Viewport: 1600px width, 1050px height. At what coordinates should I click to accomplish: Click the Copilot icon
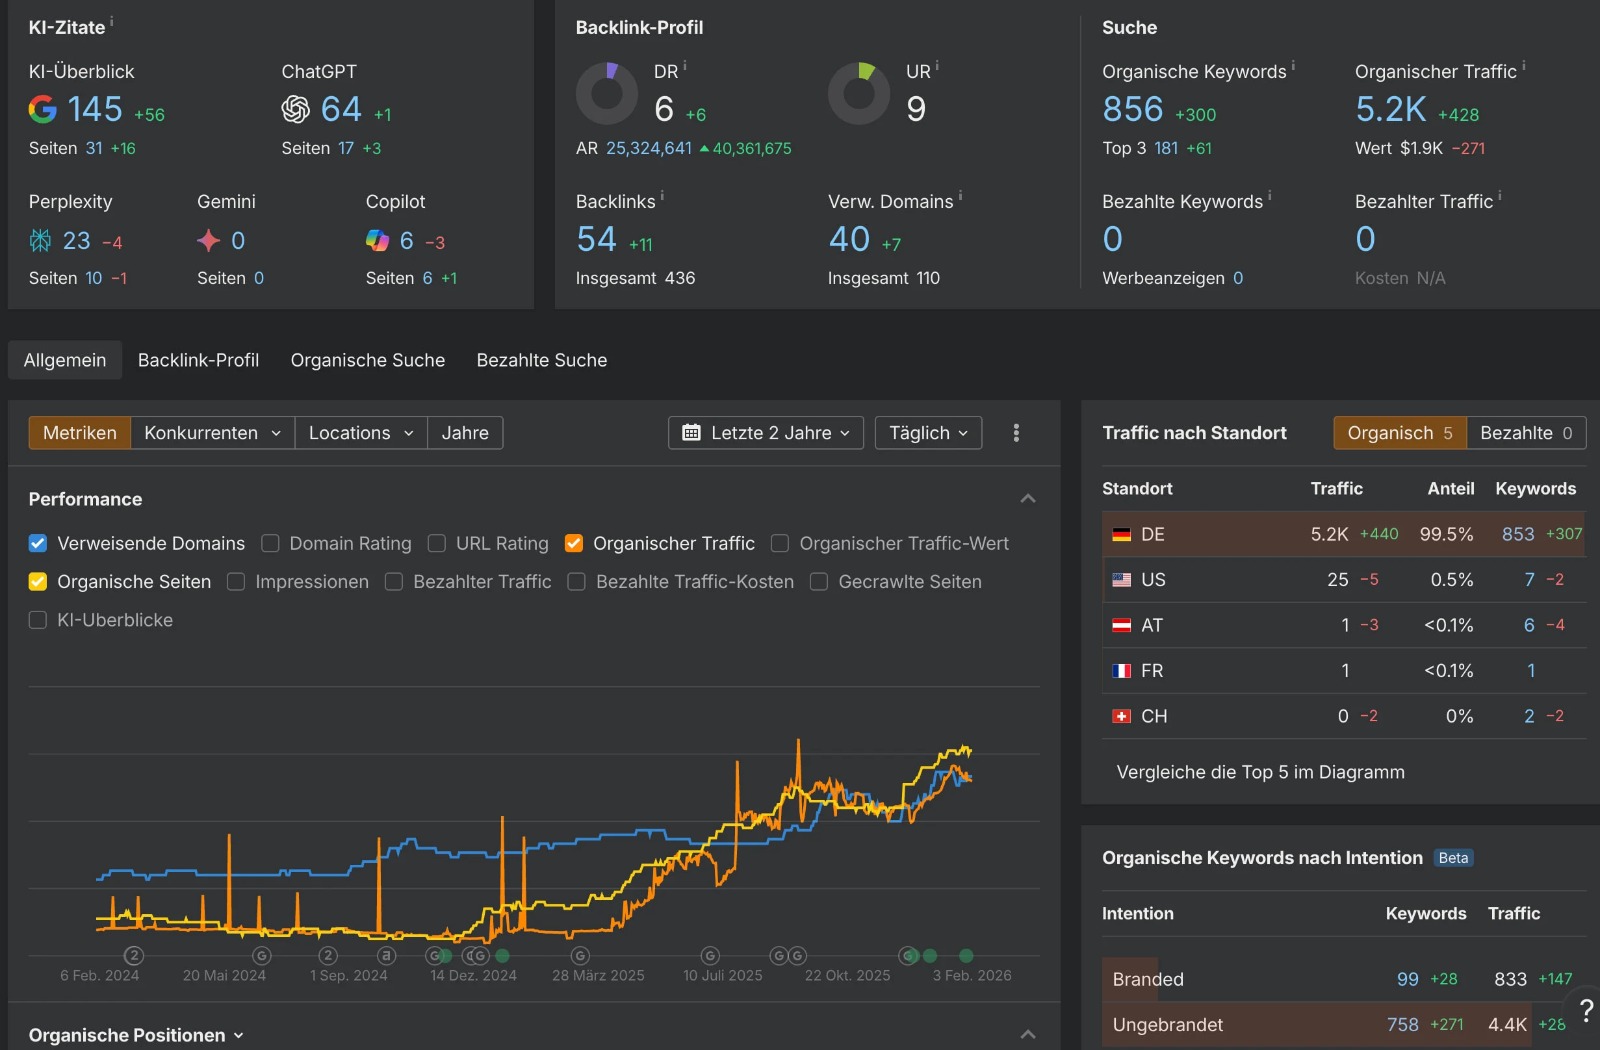click(377, 240)
